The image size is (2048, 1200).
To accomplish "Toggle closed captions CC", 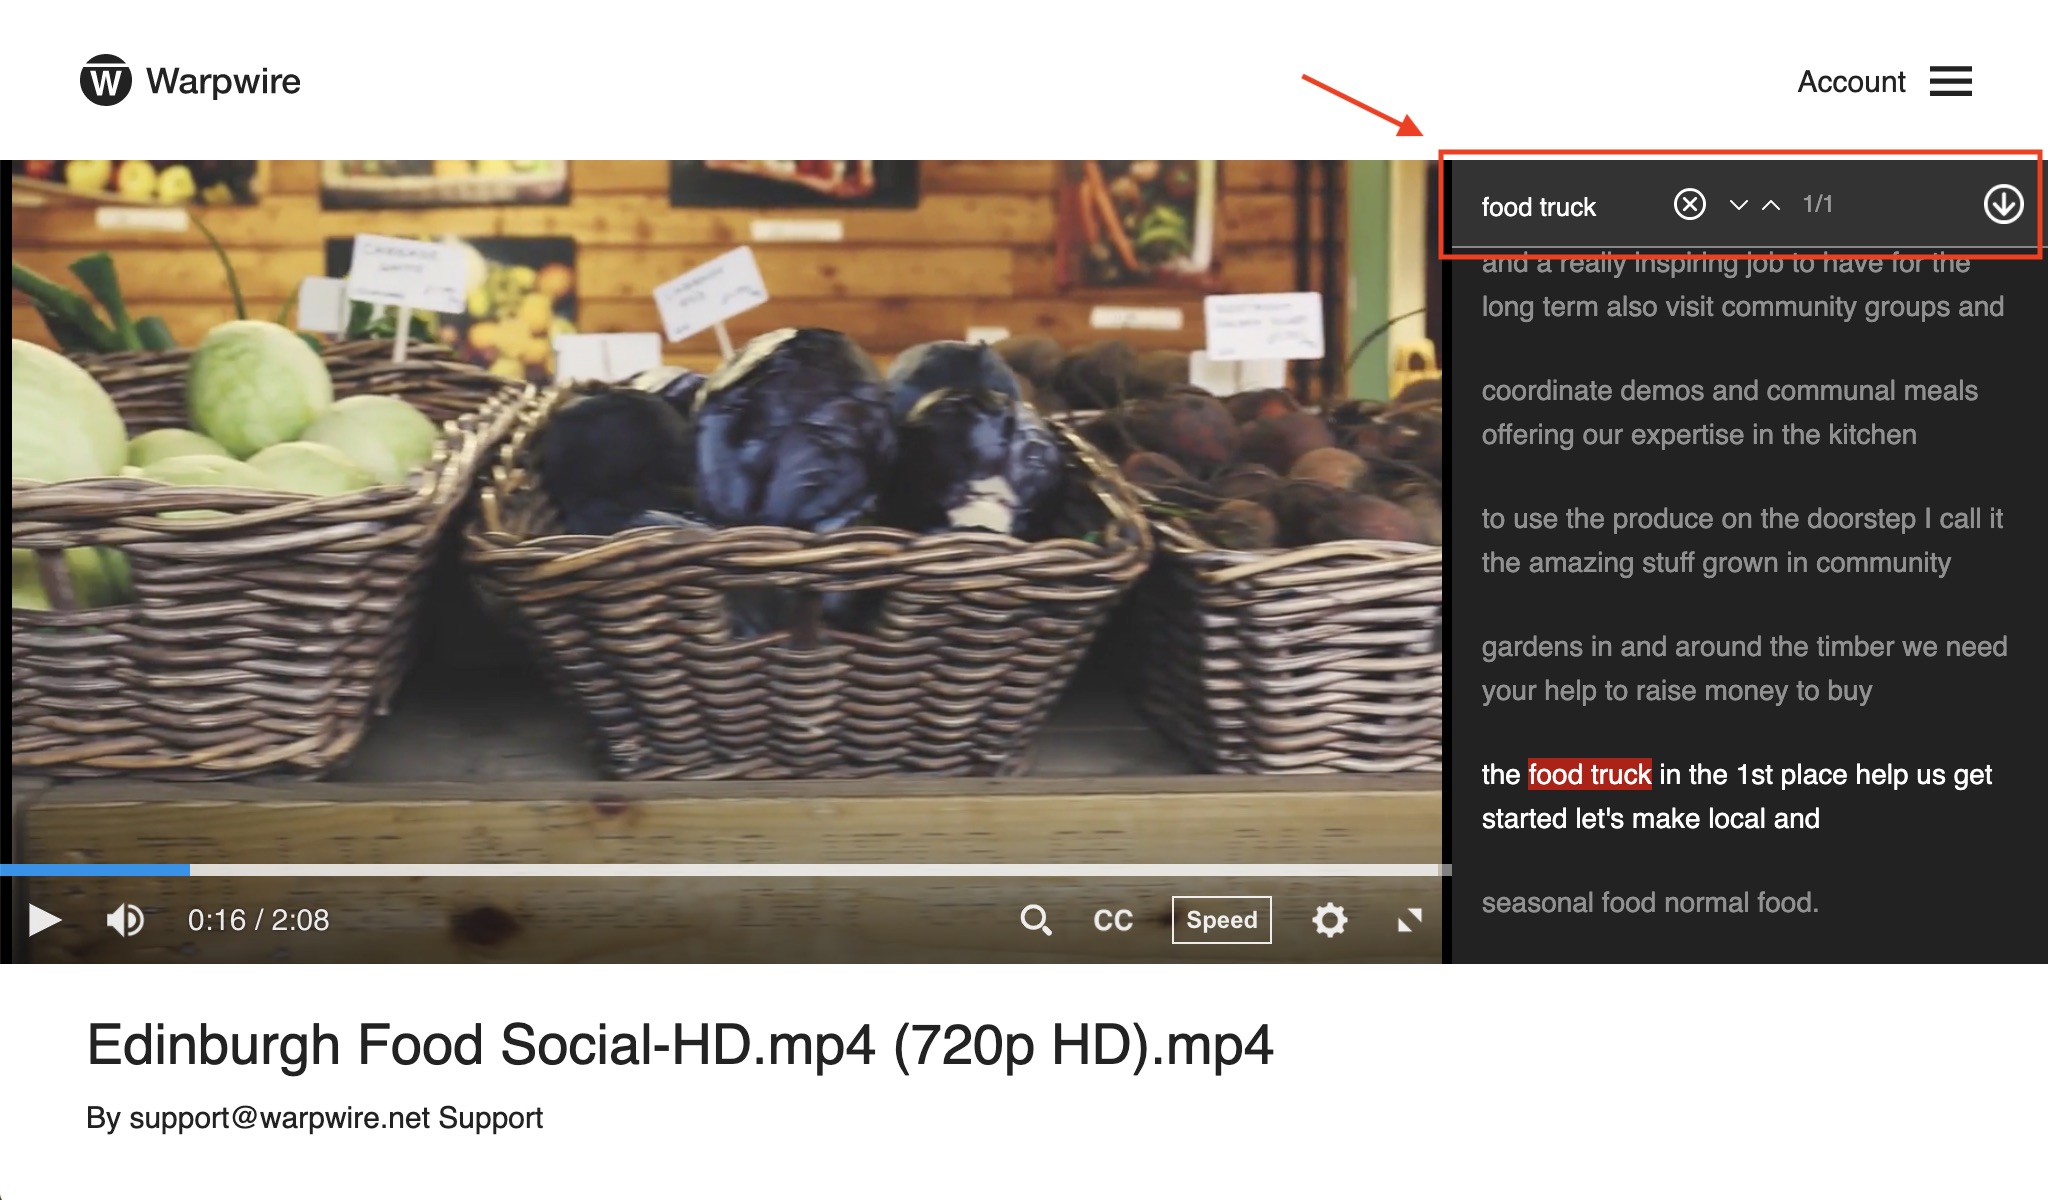I will pos(1113,920).
